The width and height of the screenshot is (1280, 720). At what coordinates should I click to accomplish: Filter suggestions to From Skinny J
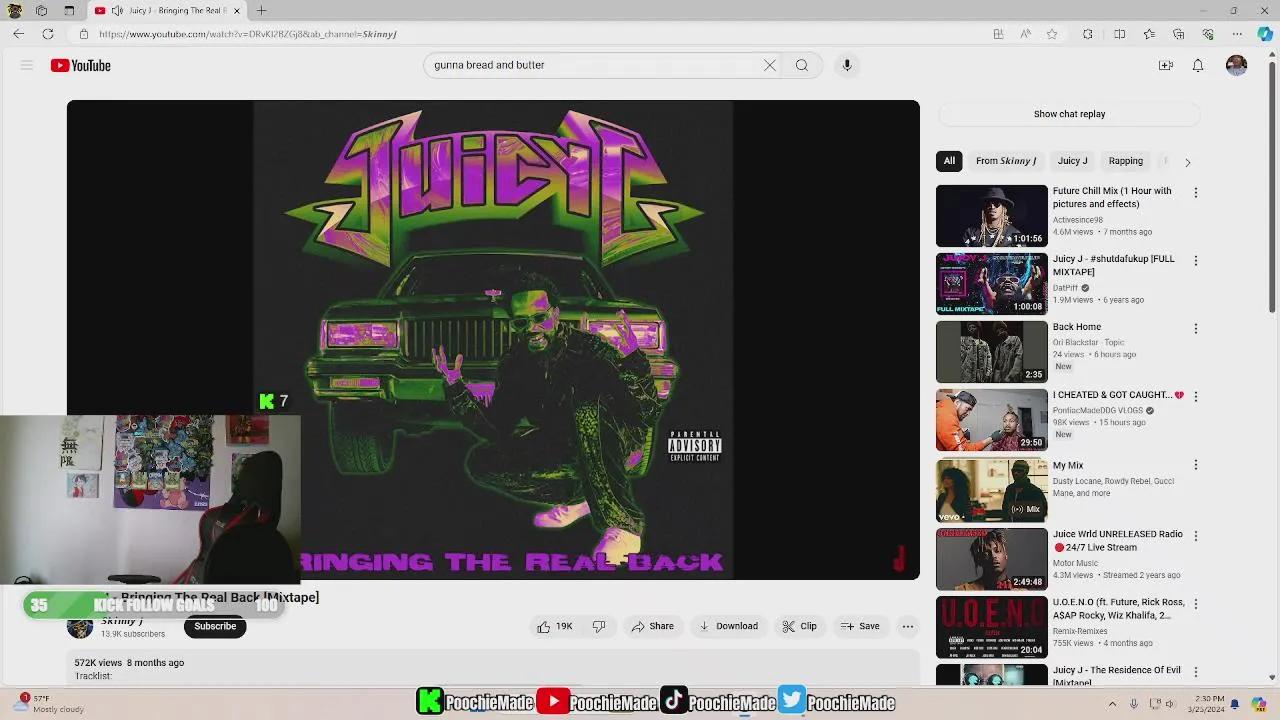coord(1006,161)
